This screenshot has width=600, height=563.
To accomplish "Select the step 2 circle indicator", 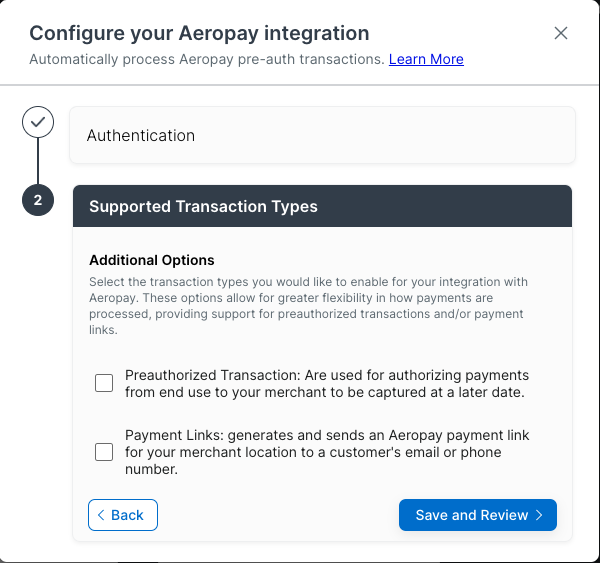I will (38, 200).
